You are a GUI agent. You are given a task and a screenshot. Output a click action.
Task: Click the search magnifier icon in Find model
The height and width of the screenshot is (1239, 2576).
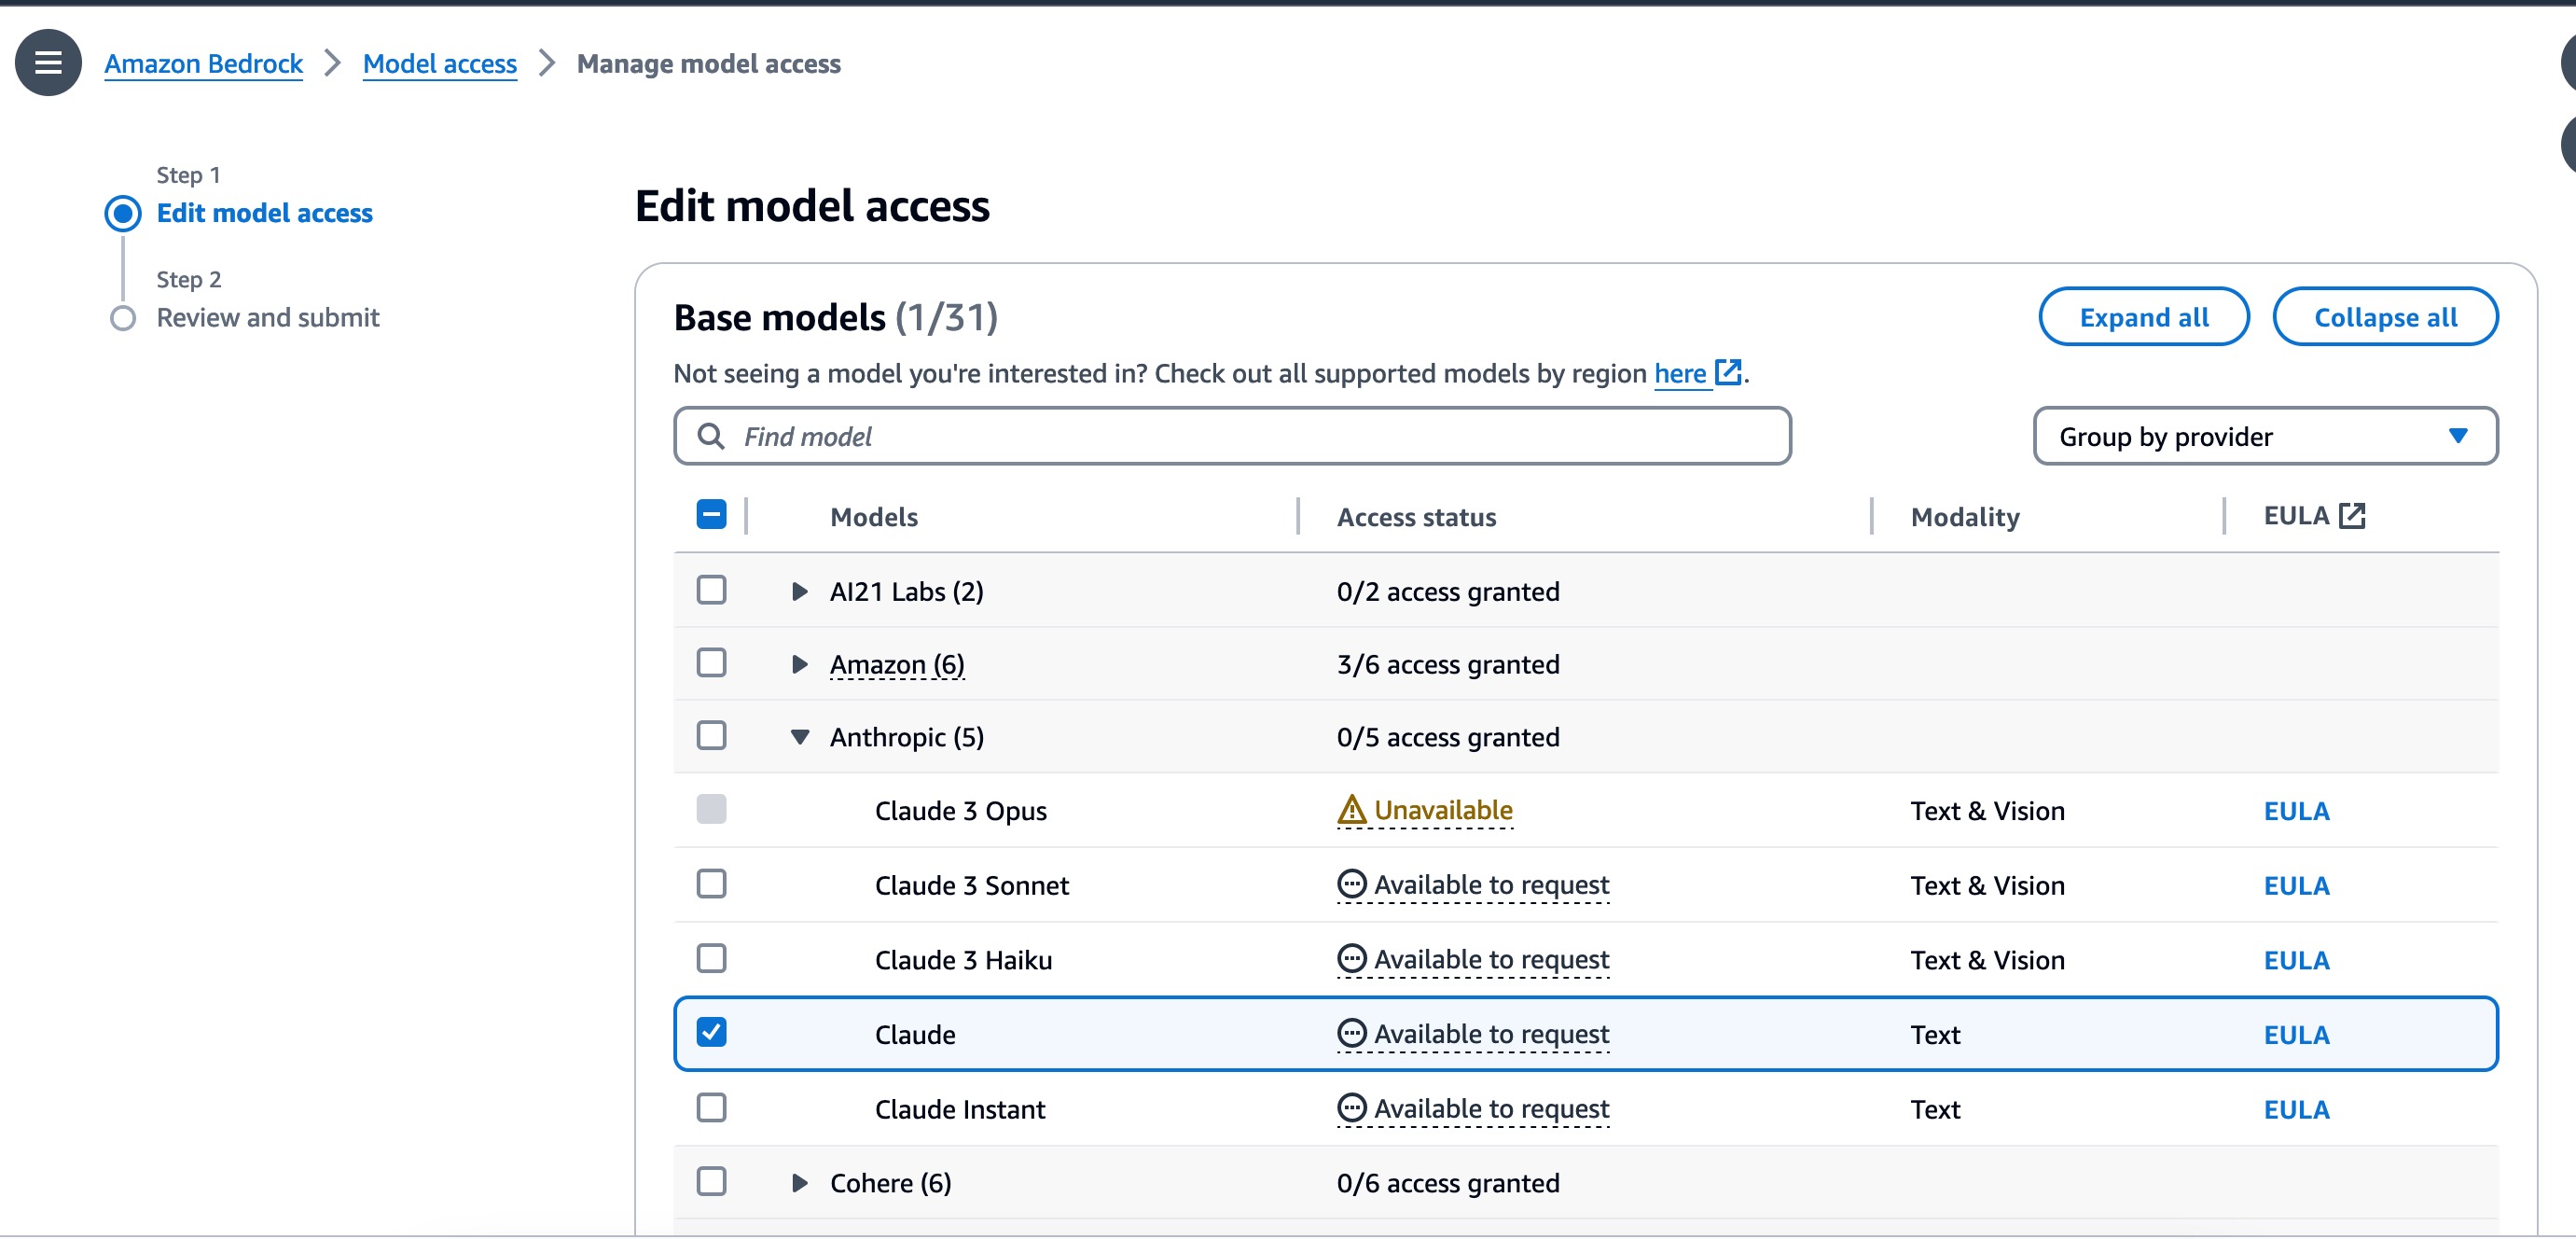711,436
